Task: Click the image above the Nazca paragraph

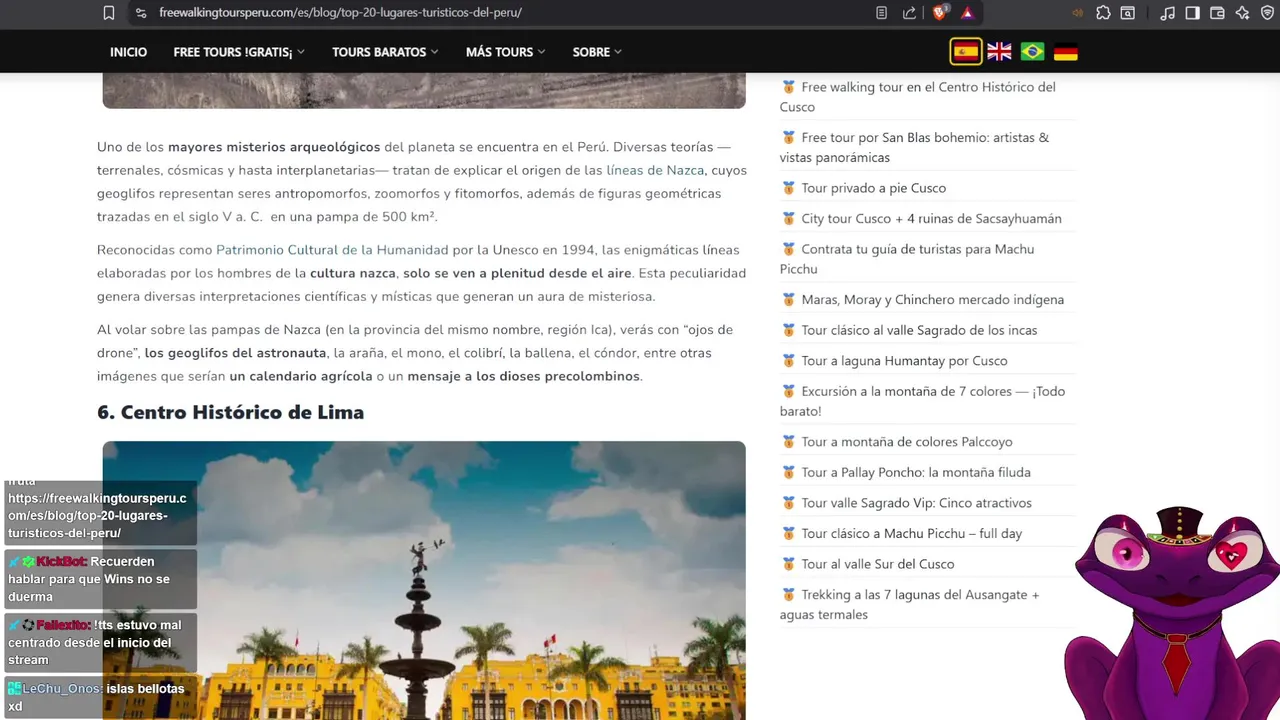Action: (424, 90)
